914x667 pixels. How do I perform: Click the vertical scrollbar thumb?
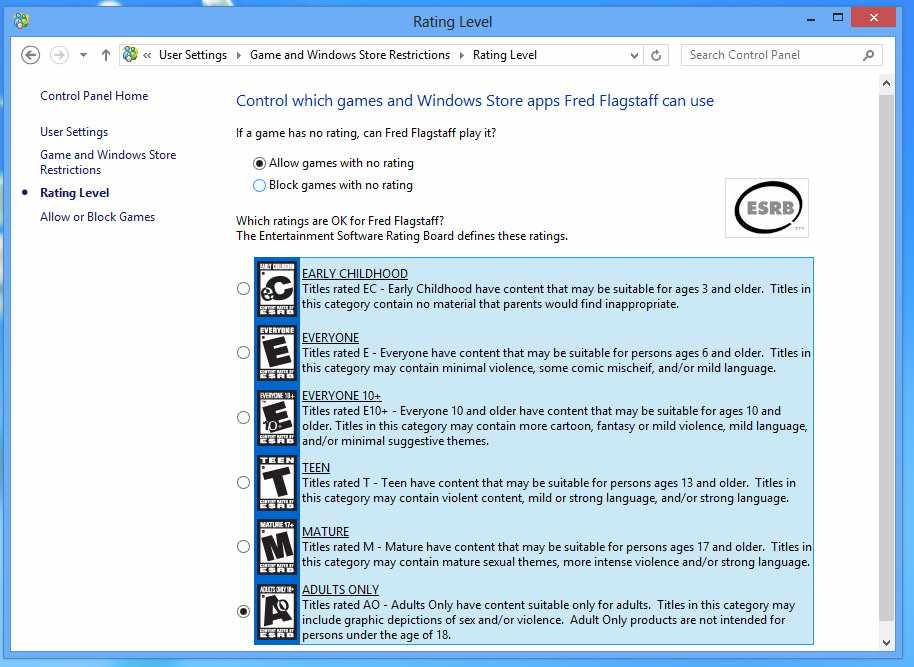pyautogui.click(x=886, y=357)
